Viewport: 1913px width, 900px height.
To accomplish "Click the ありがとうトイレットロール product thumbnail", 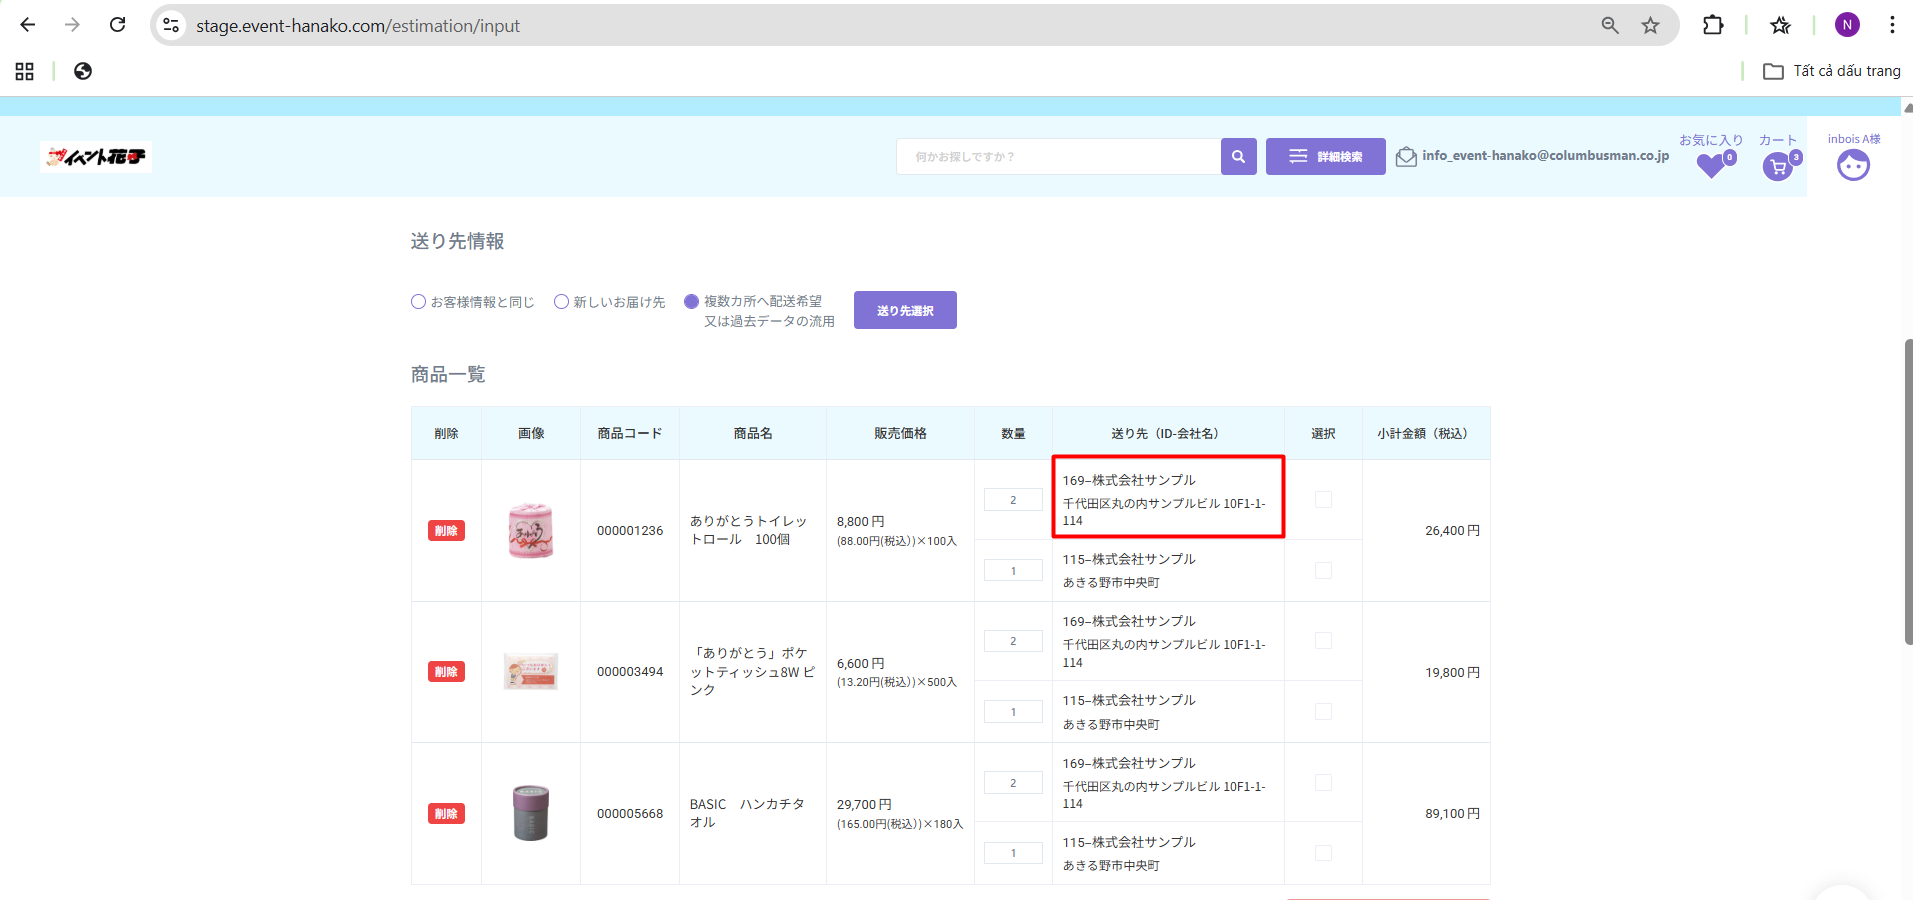I will (x=531, y=531).
